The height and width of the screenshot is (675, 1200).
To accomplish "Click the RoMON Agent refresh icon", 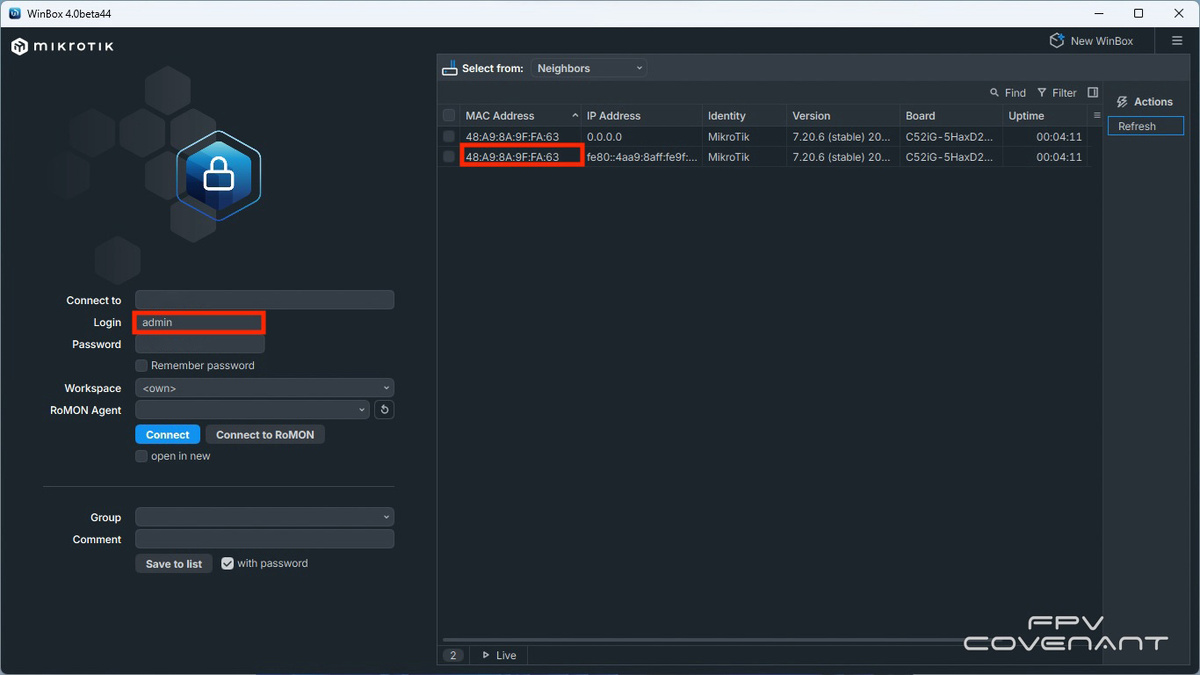I will (384, 410).
